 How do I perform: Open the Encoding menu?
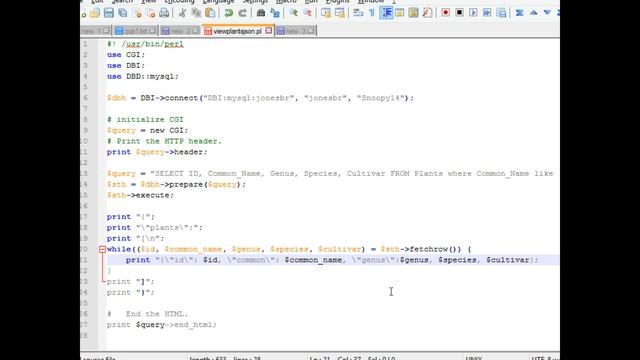179,2
